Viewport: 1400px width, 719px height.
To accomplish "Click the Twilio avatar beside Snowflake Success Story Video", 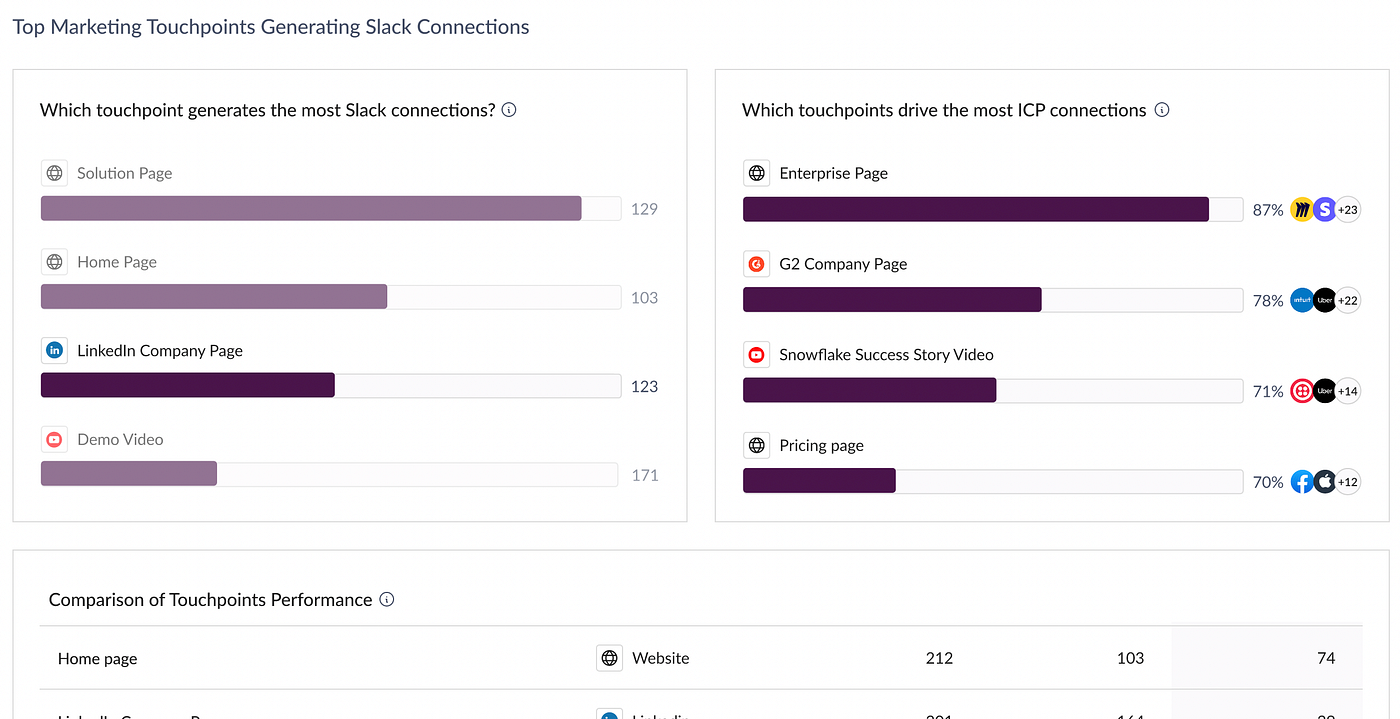I will coord(1302,391).
